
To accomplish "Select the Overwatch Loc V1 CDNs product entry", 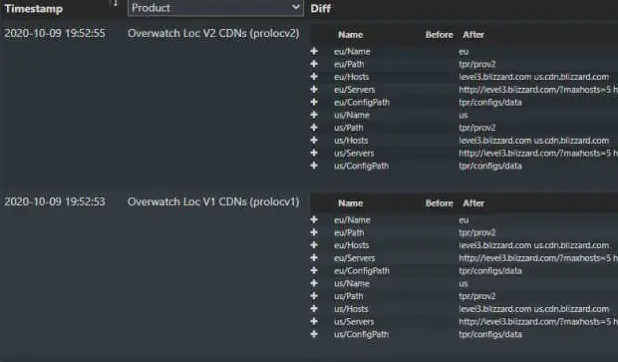I will (x=213, y=202).
